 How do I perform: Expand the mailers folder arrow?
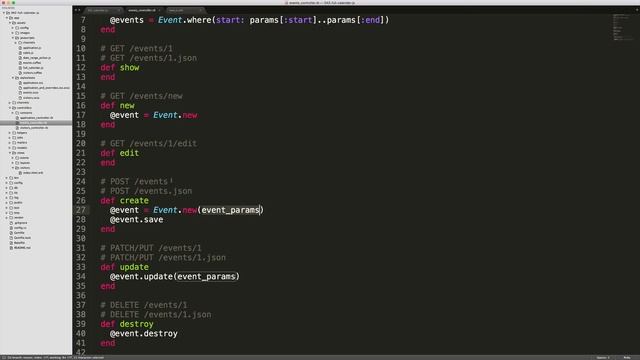pyautogui.click(x=10, y=143)
